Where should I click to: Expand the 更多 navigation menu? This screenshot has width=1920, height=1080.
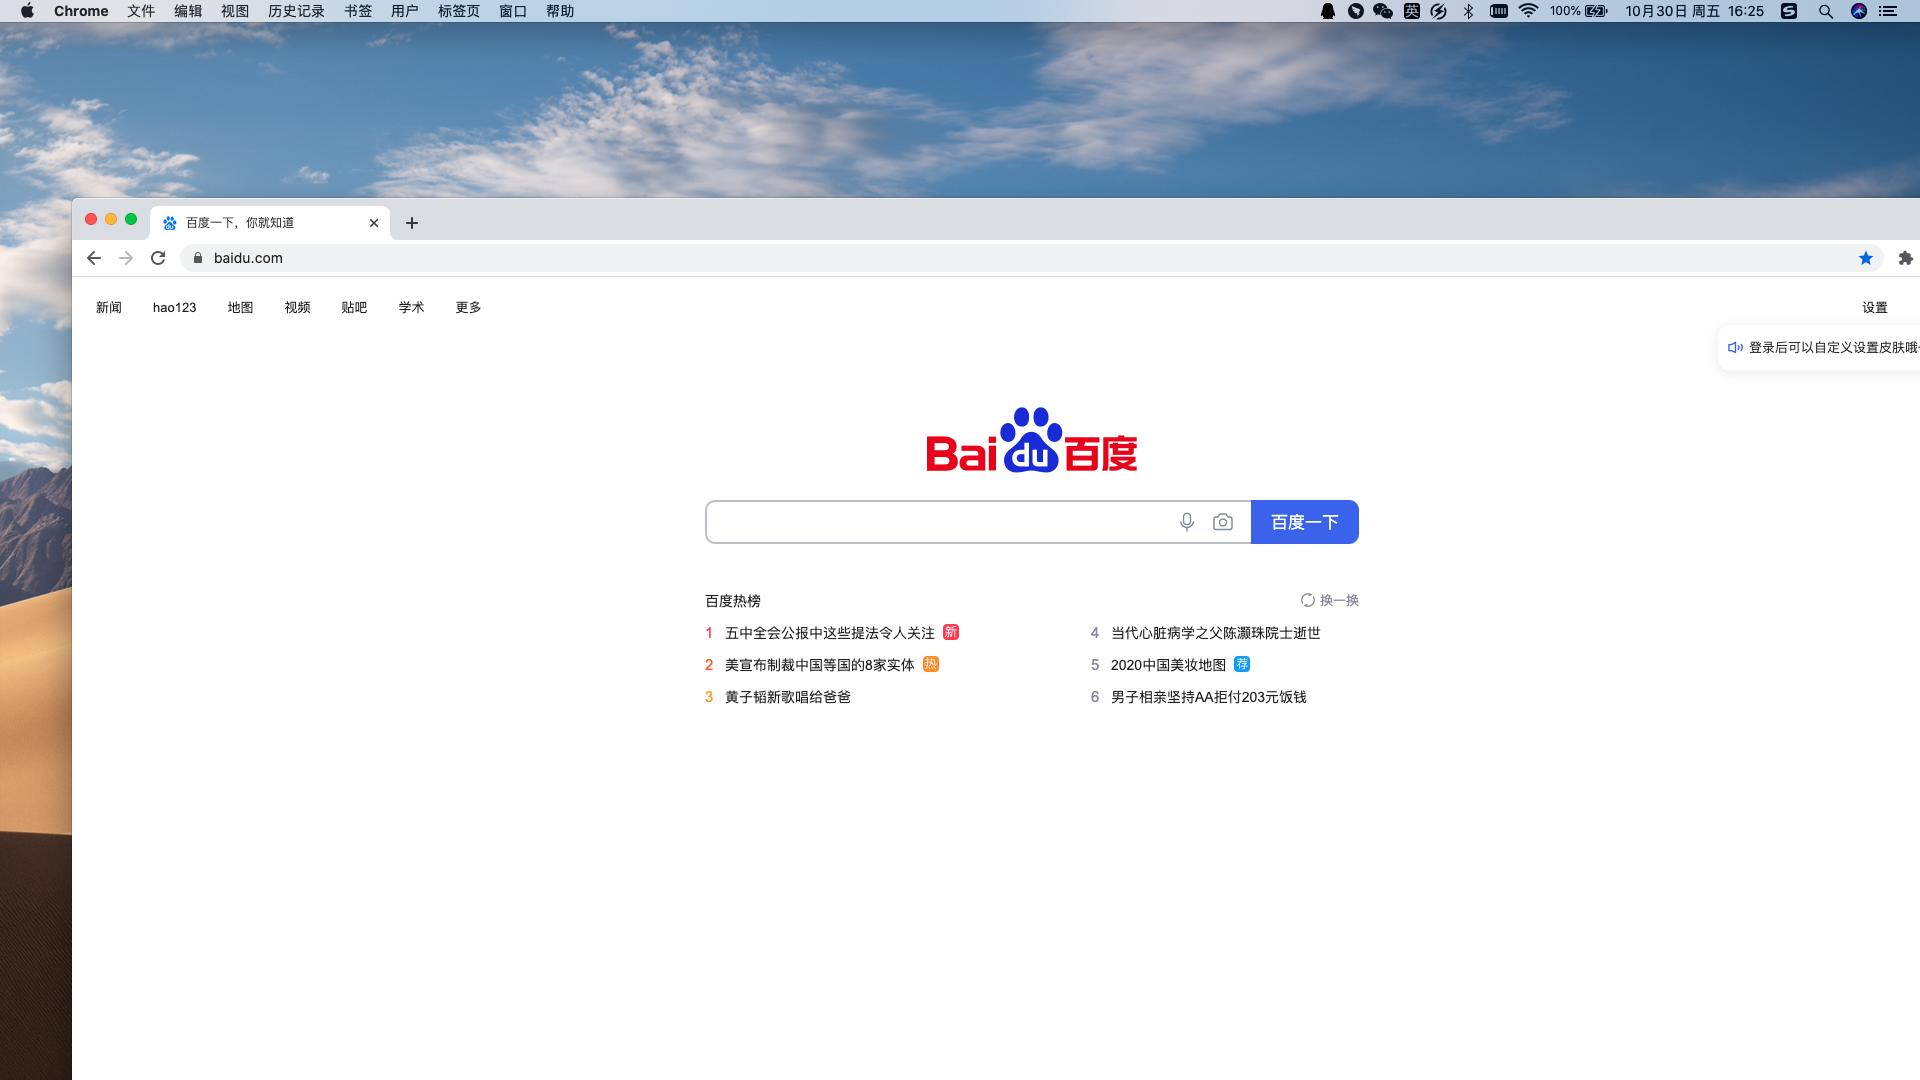tap(468, 307)
